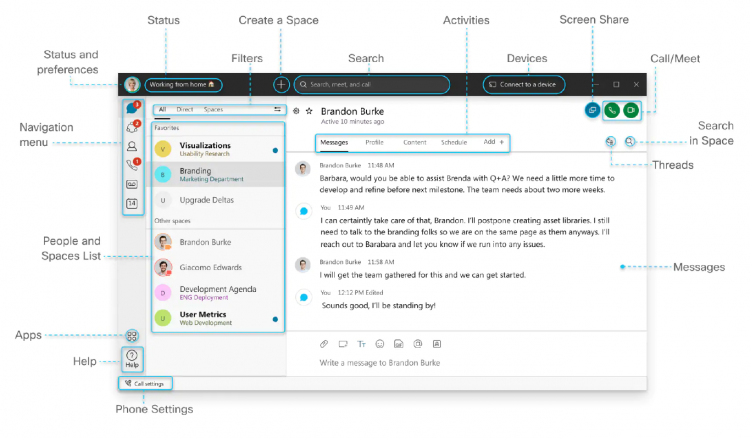This screenshot has height=438, width=750.
Task: Click the Create a Space plus button
Action: point(282,85)
